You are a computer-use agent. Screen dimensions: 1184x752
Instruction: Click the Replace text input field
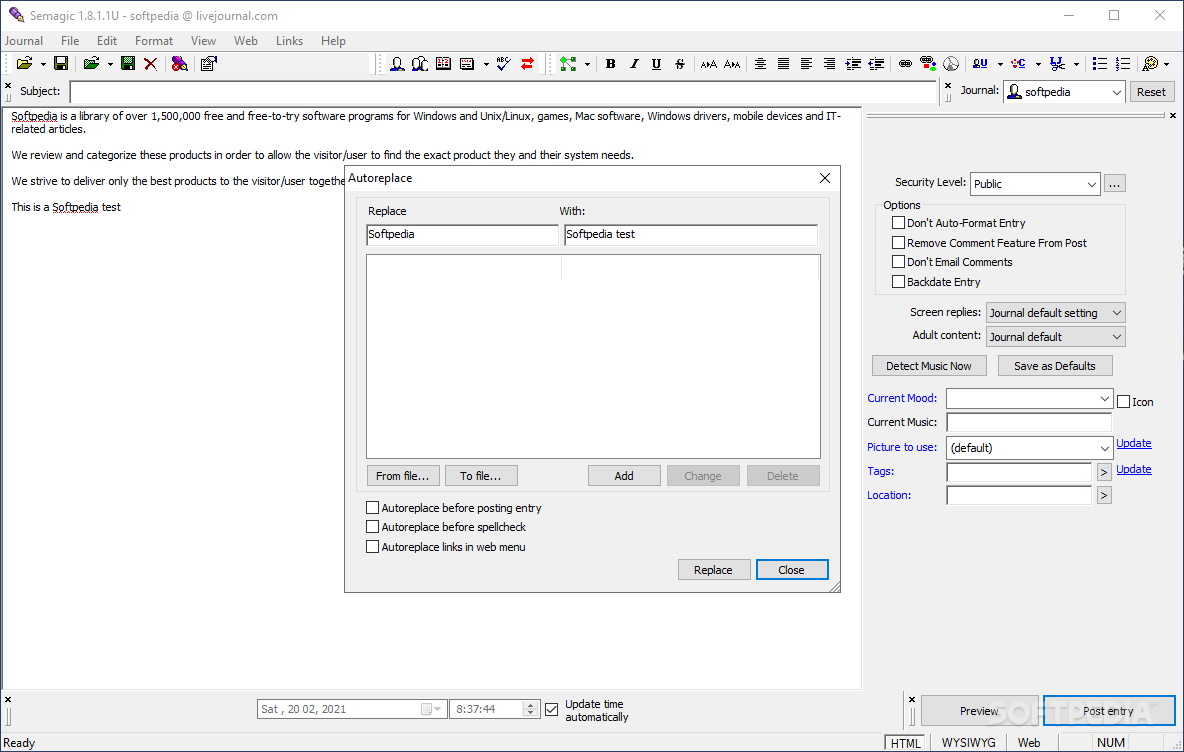tap(462, 234)
